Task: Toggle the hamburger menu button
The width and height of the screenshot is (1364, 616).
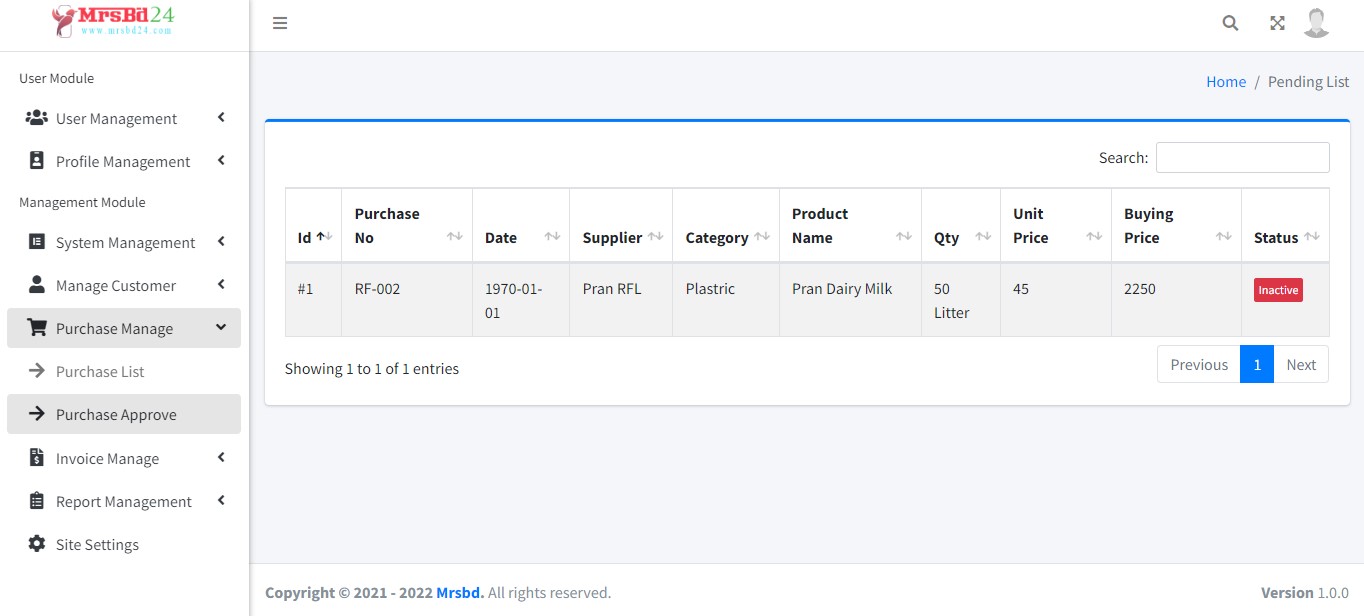Action: point(280,22)
